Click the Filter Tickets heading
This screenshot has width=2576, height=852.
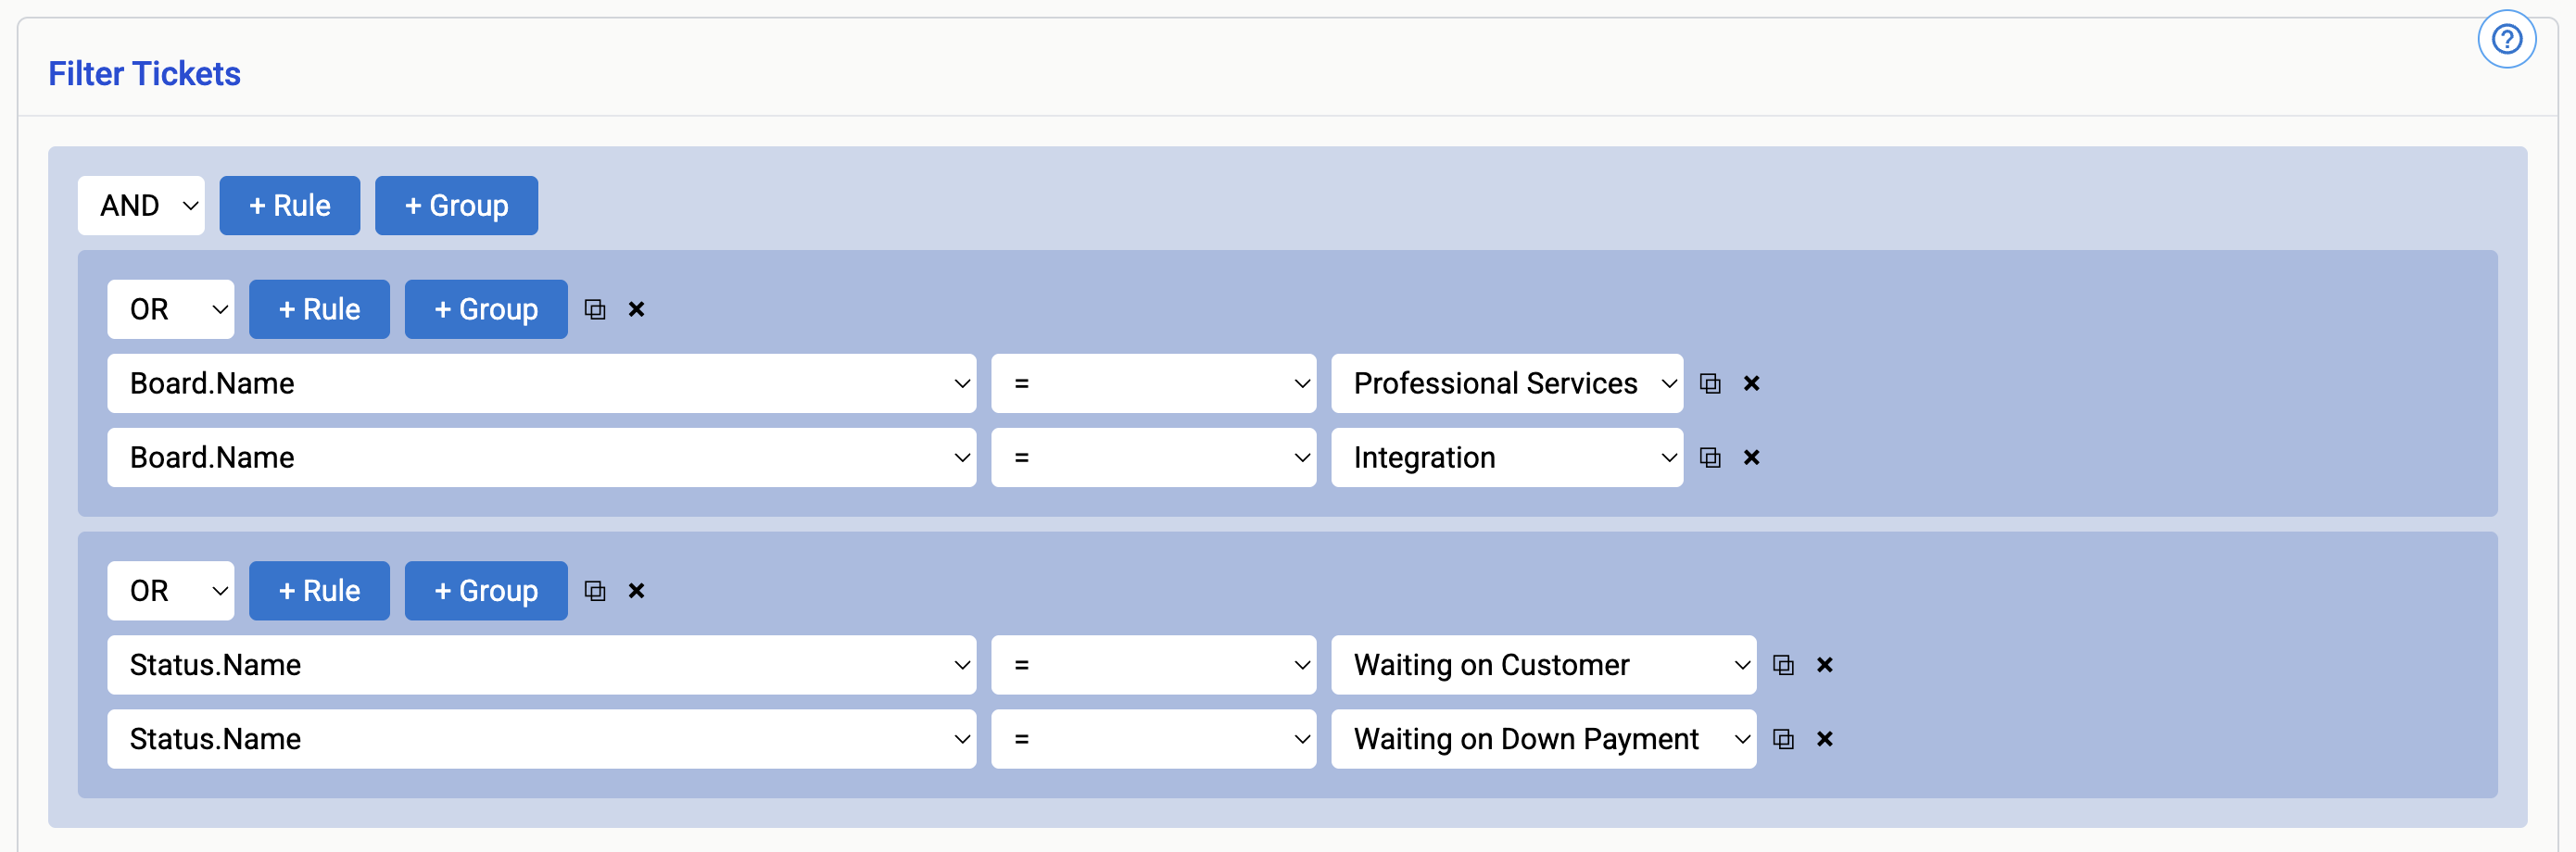coord(145,74)
